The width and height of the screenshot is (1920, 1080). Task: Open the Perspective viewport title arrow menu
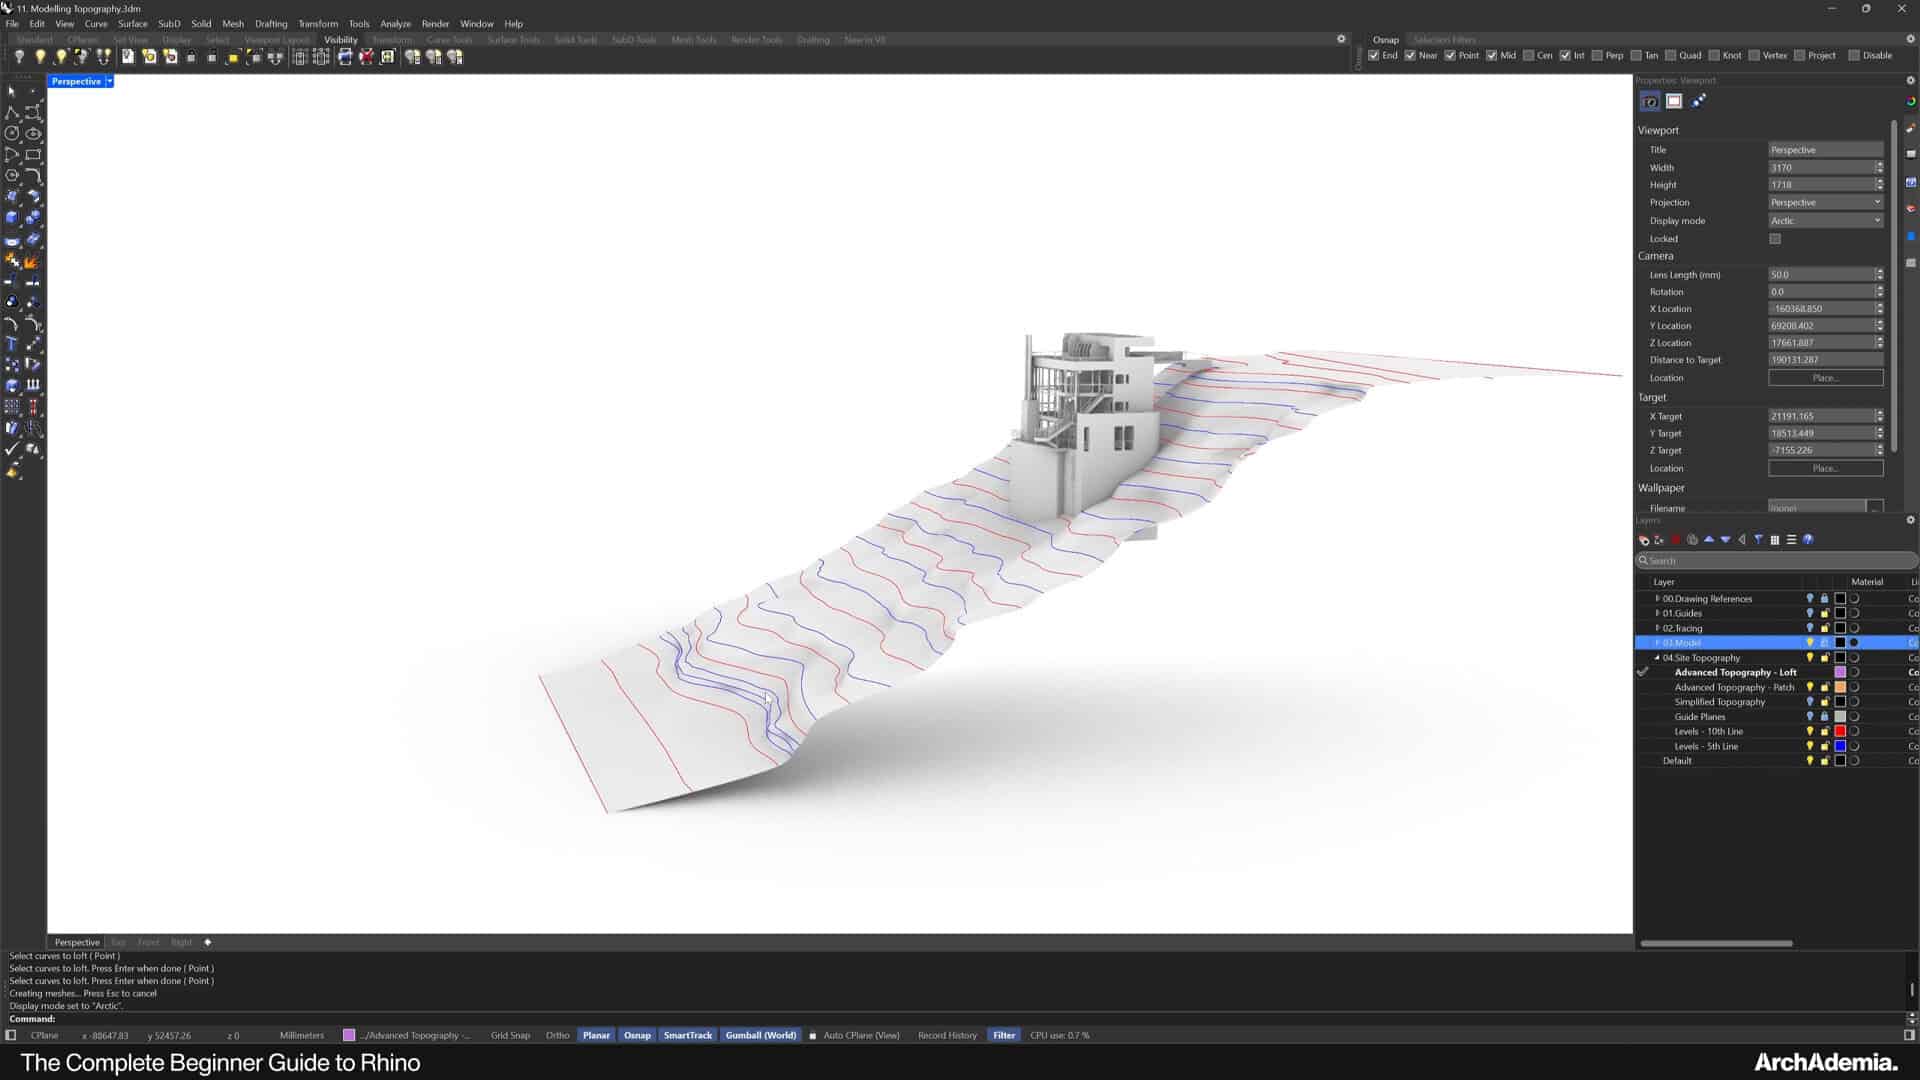(x=110, y=81)
